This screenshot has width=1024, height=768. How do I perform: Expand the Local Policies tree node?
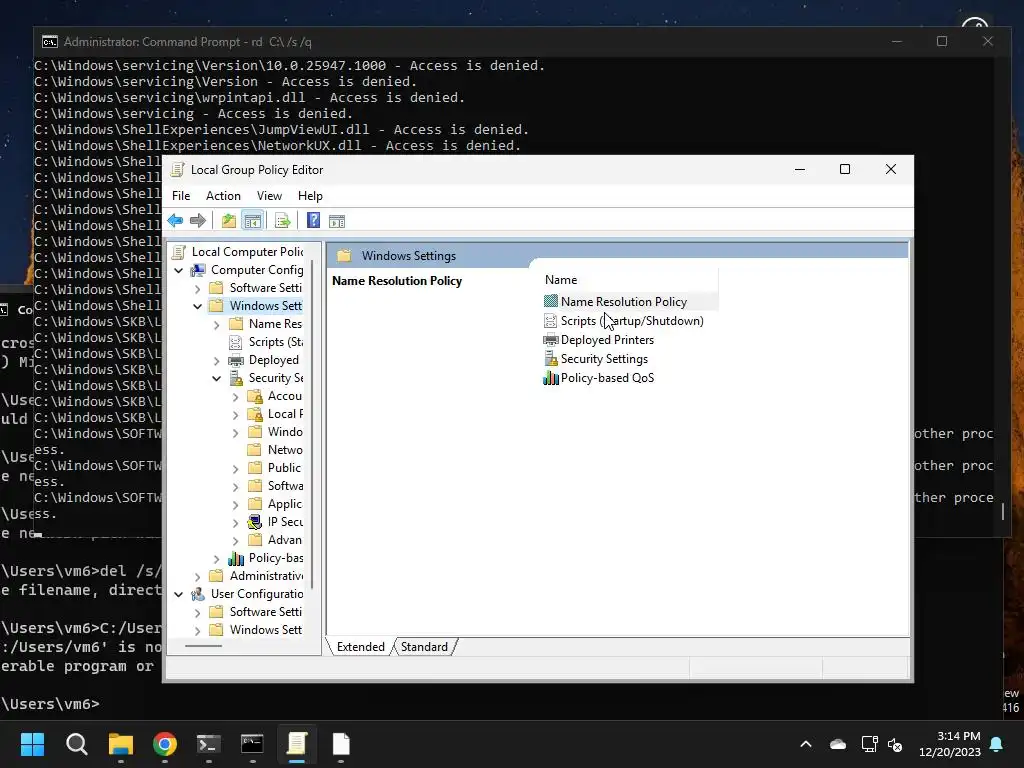click(235, 414)
